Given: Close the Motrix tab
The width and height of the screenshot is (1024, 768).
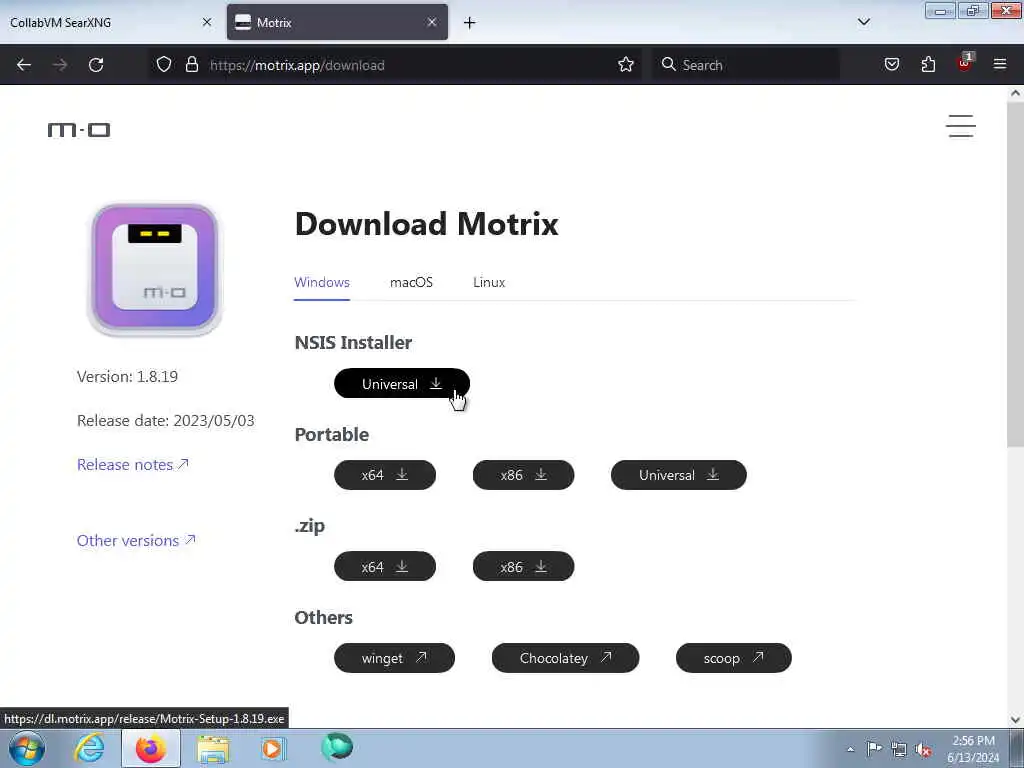Looking at the screenshot, I should pos(432,22).
